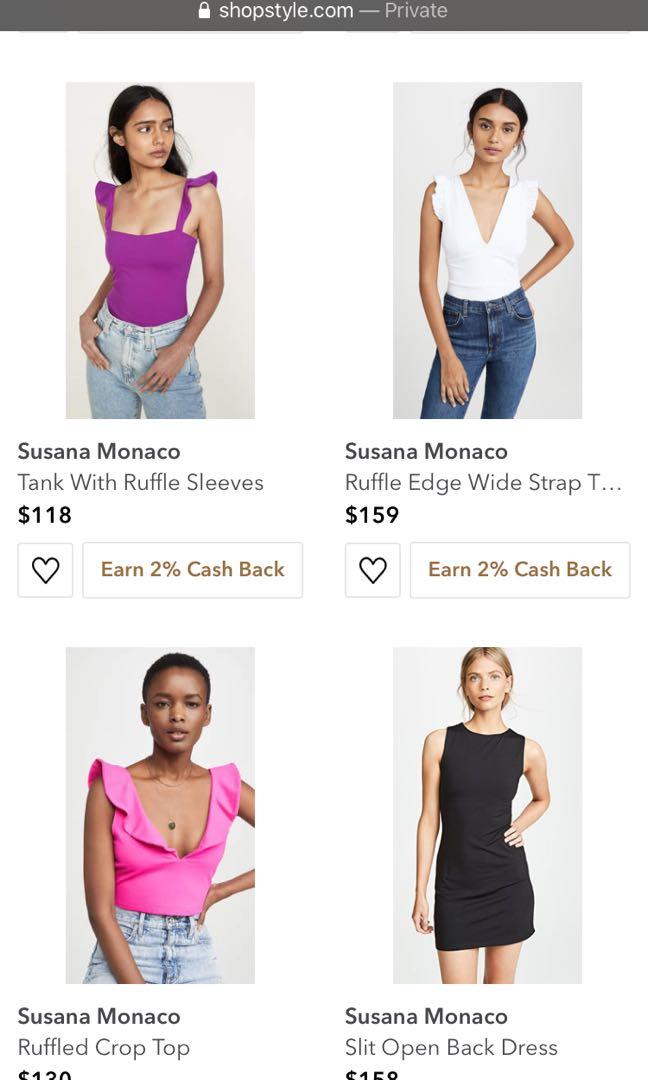648x1080 pixels.
Task: Favorite the Tank With Ruffle Sleeves heart
Action: point(45,570)
